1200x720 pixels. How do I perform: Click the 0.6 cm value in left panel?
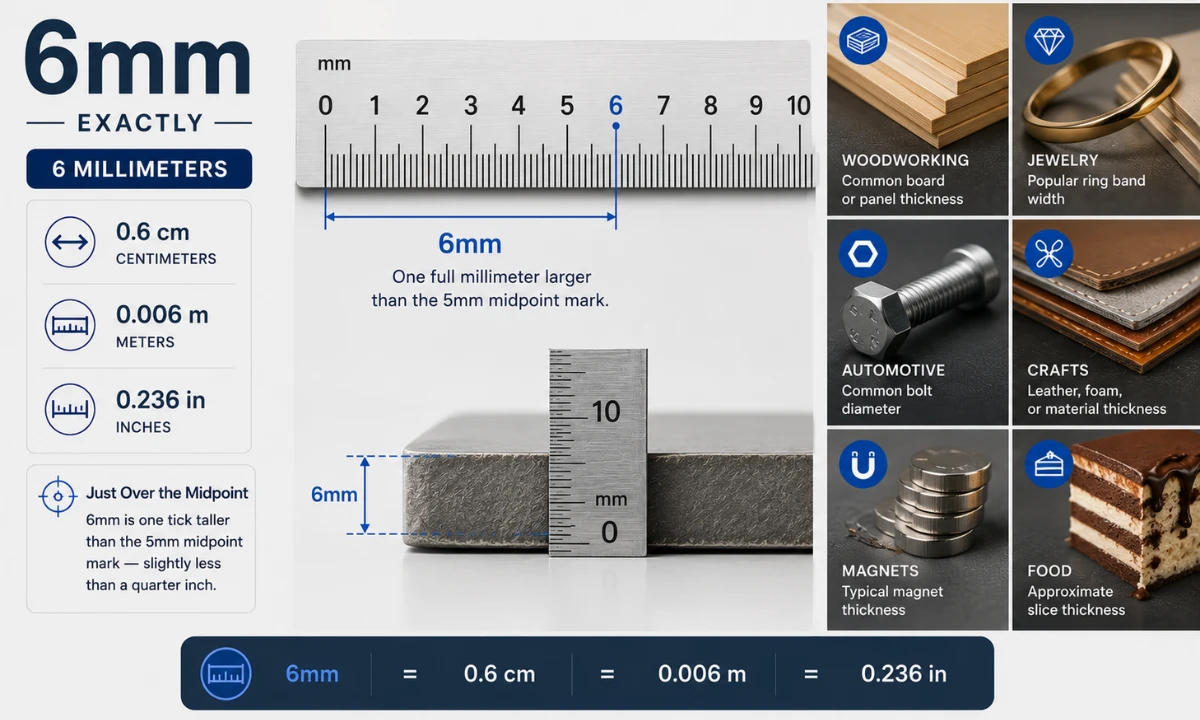pos(153,232)
